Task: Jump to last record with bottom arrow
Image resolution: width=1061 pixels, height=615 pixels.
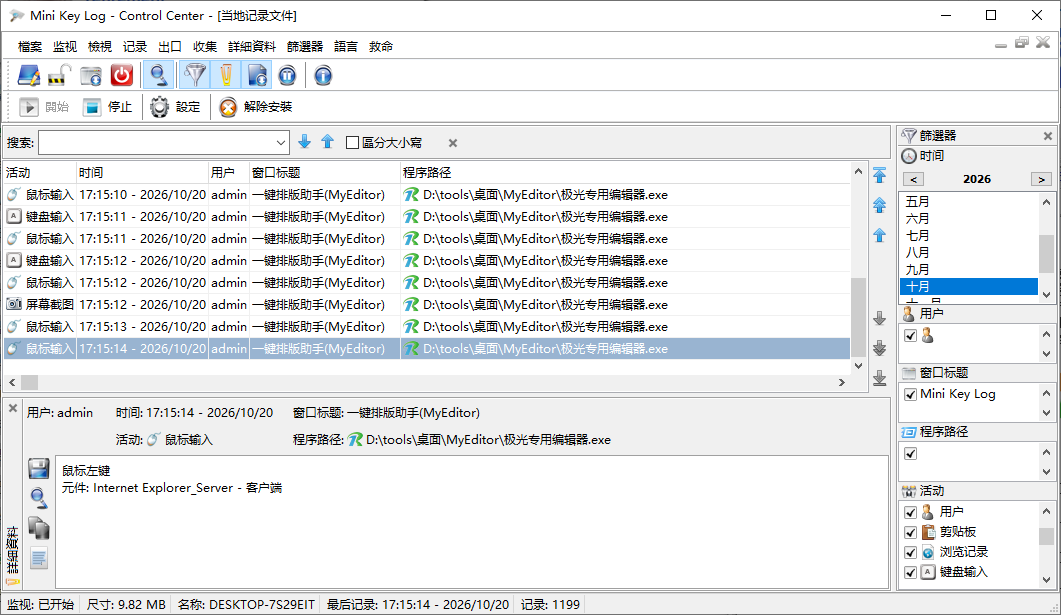Action: click(x=880, y=378)
